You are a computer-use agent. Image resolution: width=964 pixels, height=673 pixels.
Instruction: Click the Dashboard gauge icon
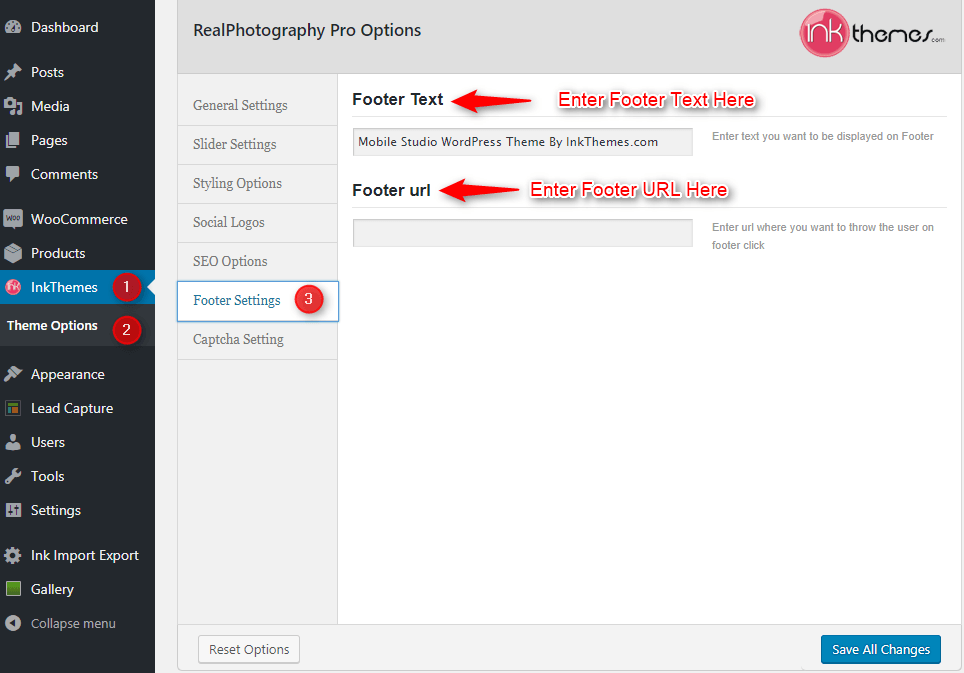point(13,27)
